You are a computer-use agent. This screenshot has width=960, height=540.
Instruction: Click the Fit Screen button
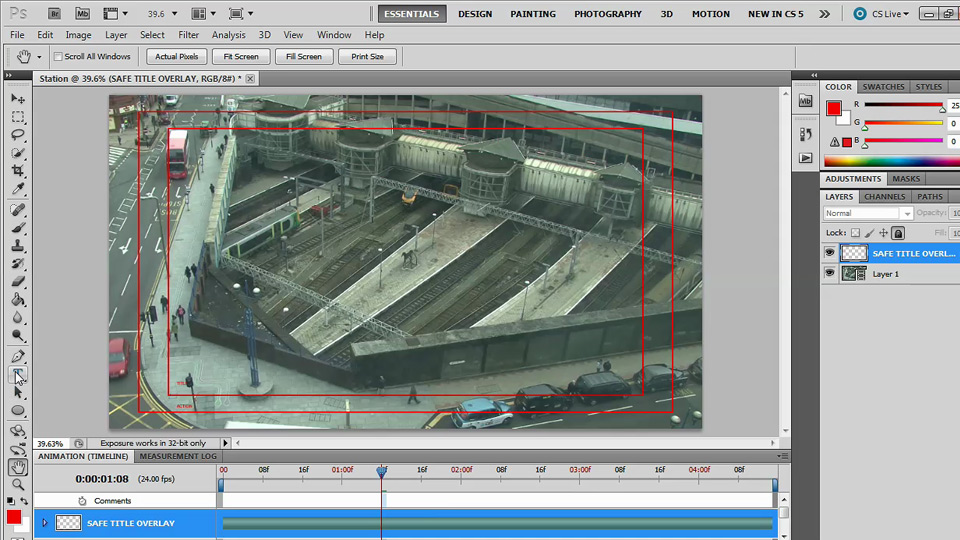point(241,56)
